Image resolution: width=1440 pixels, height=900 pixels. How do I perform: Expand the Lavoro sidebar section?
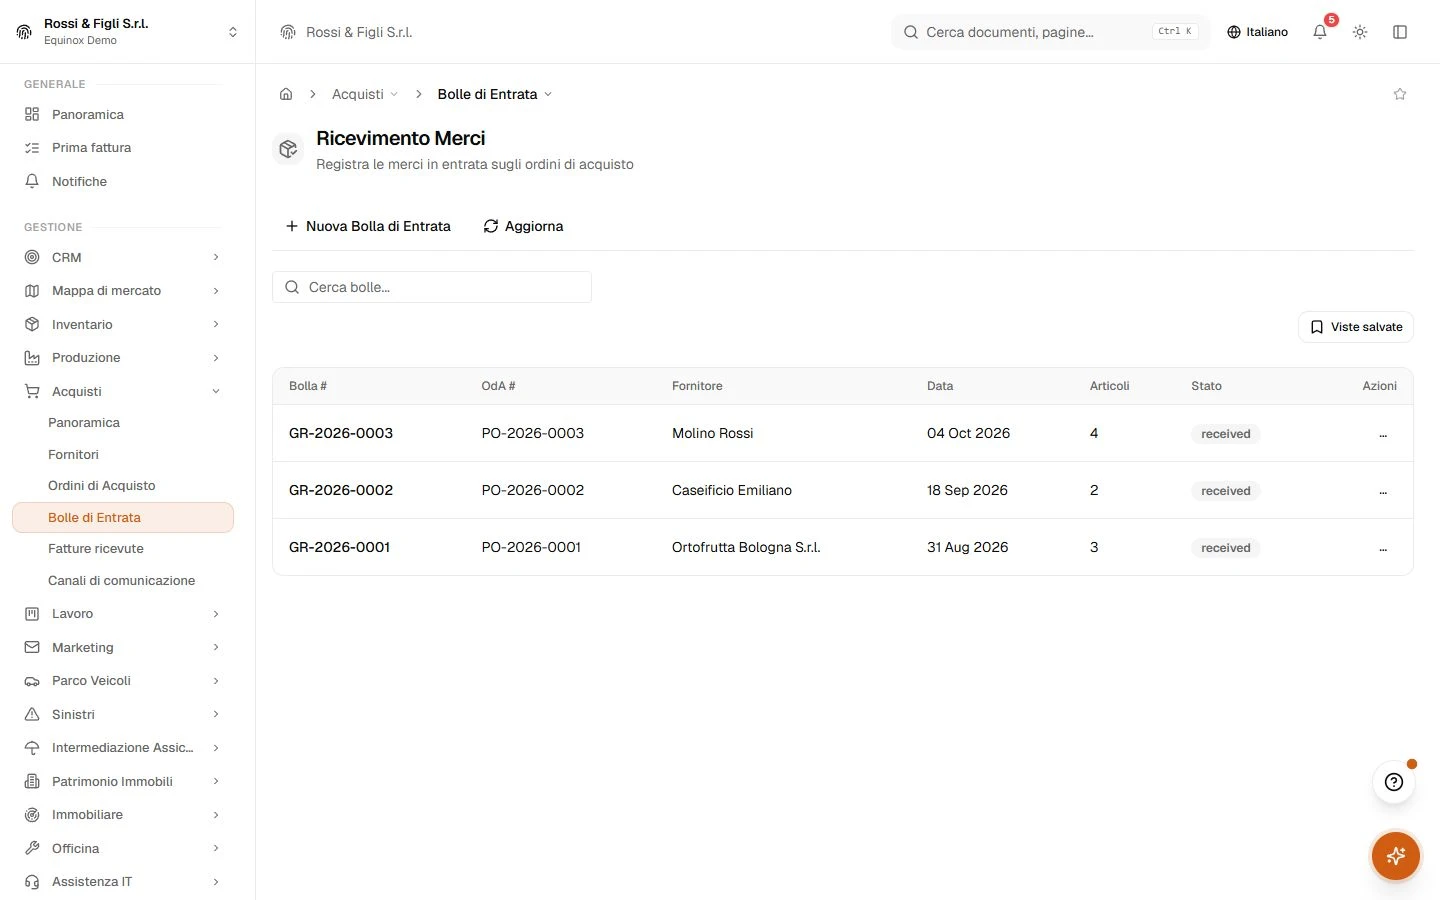pyautogui.click(x=122, y=614)
